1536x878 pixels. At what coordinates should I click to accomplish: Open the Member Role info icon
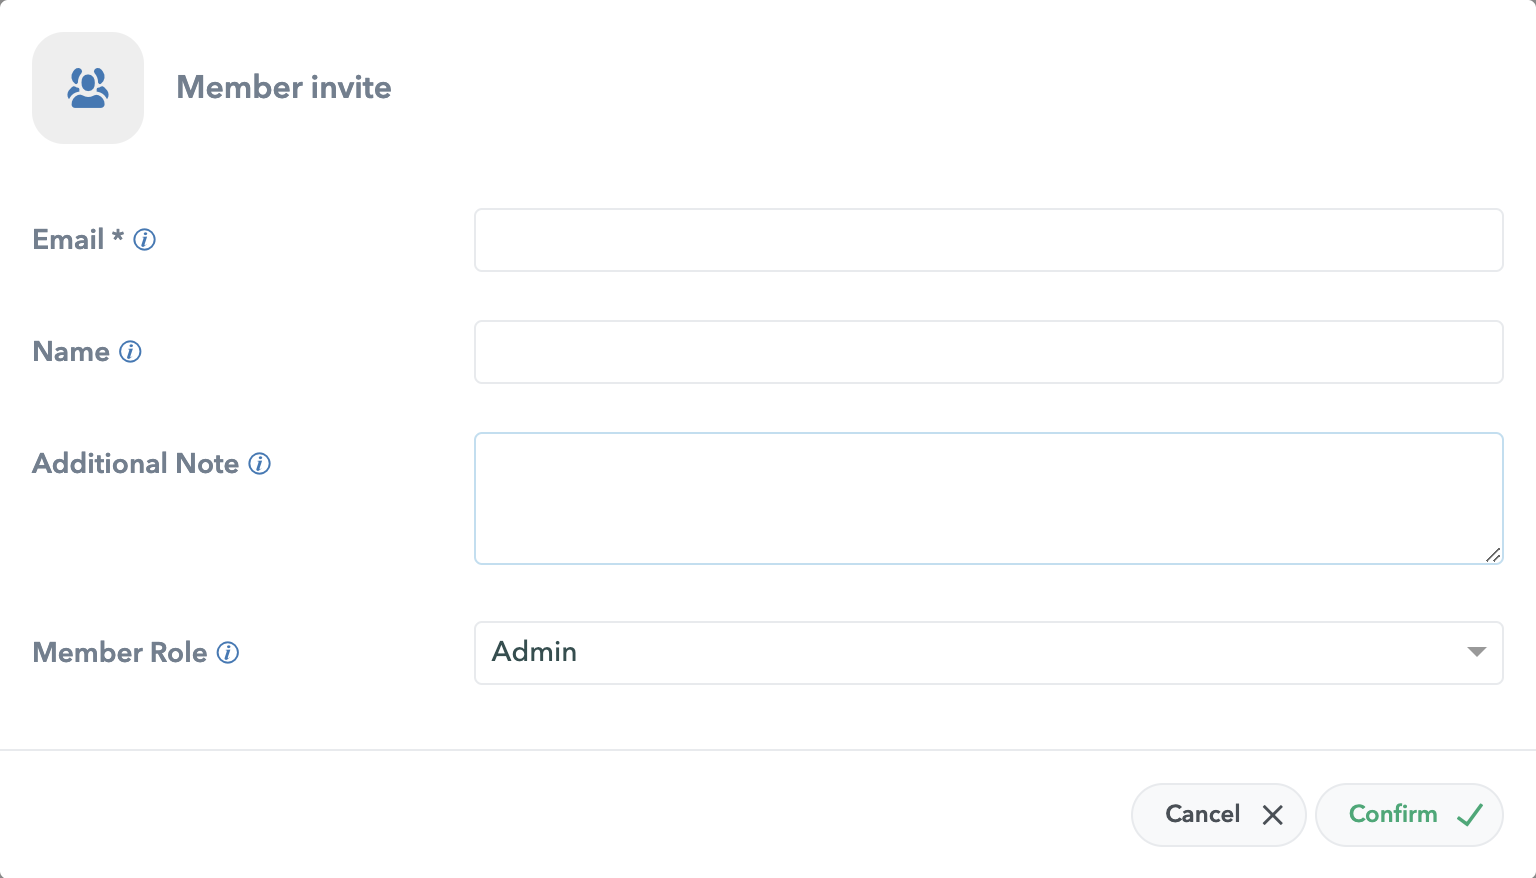click(x=228, y=653)
